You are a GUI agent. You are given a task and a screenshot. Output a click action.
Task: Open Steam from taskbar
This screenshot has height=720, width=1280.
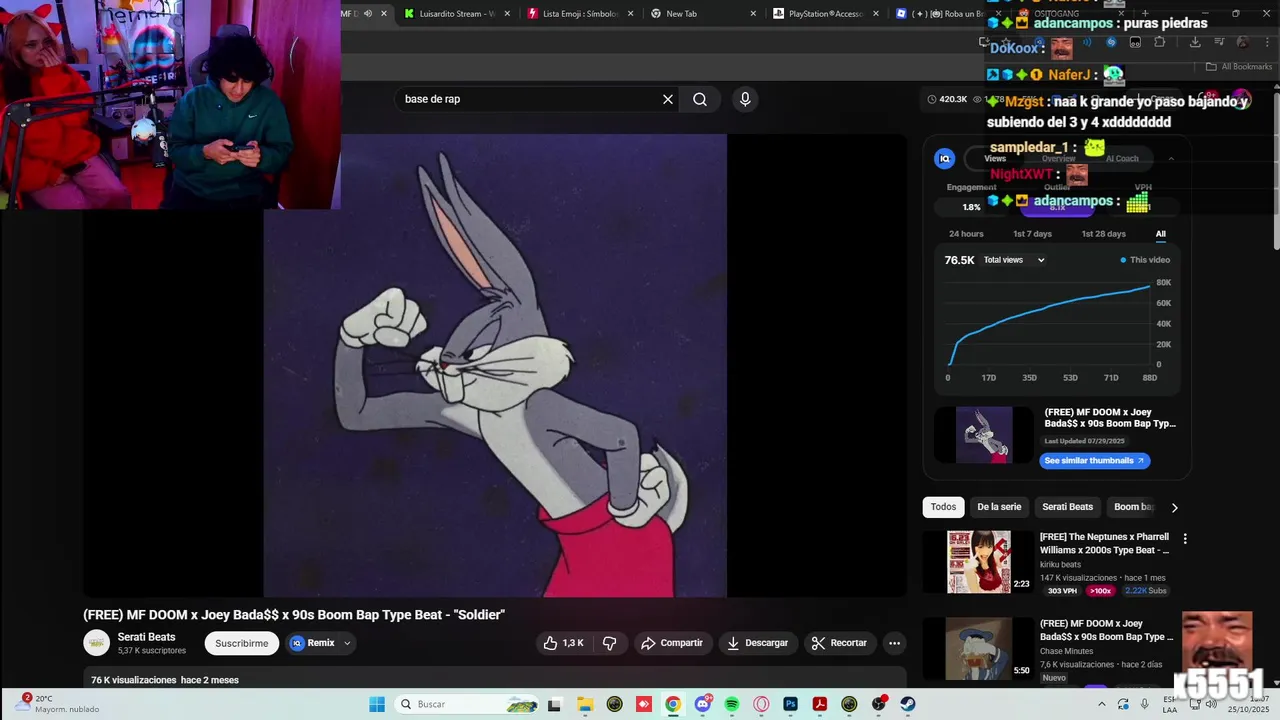[908, 704]
